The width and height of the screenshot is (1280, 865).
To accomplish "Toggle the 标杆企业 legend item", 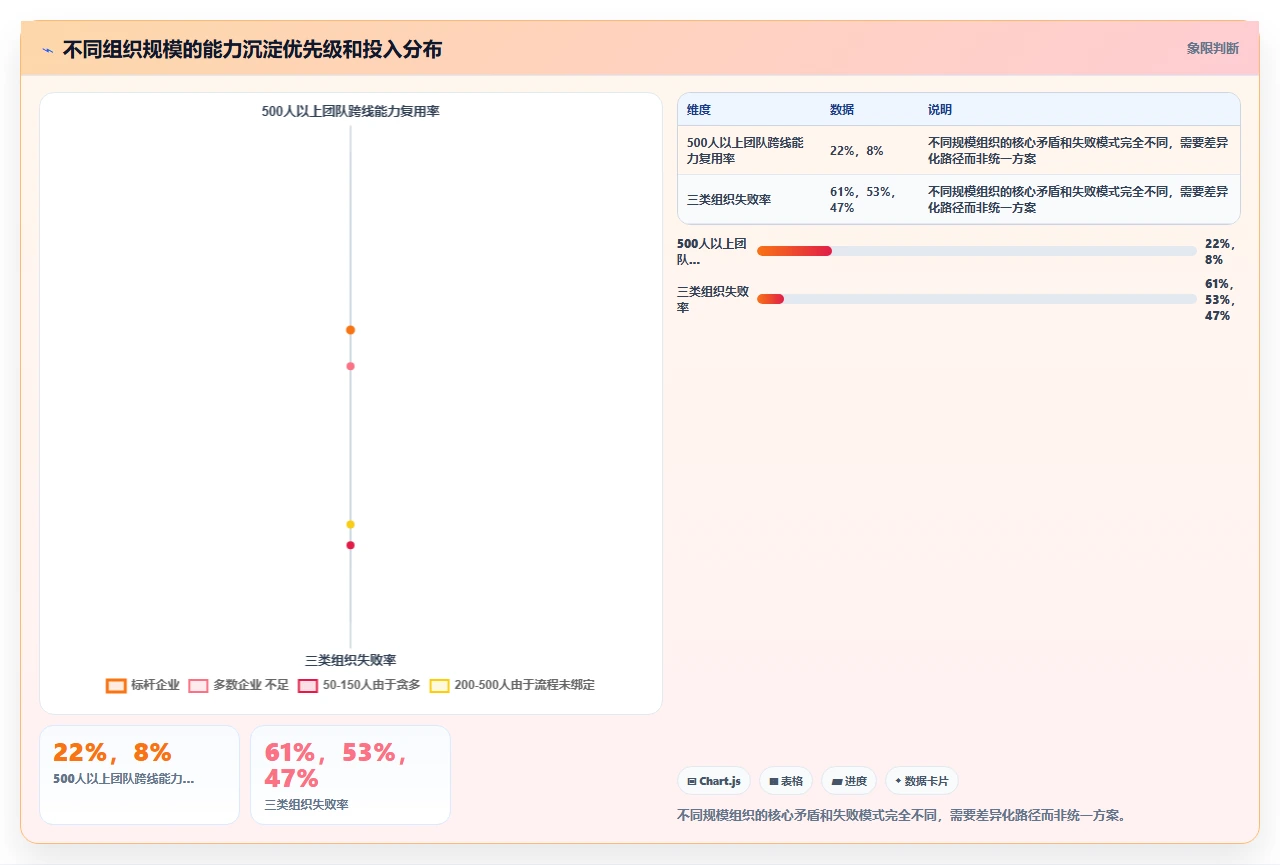I will pyautogui.click(x=143, y=685).
